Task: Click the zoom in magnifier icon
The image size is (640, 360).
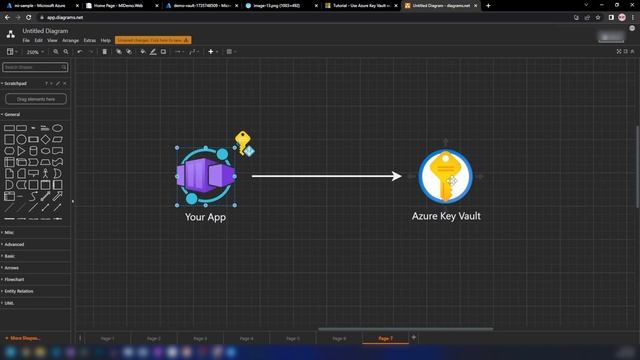Action: [x=56, y=52]
